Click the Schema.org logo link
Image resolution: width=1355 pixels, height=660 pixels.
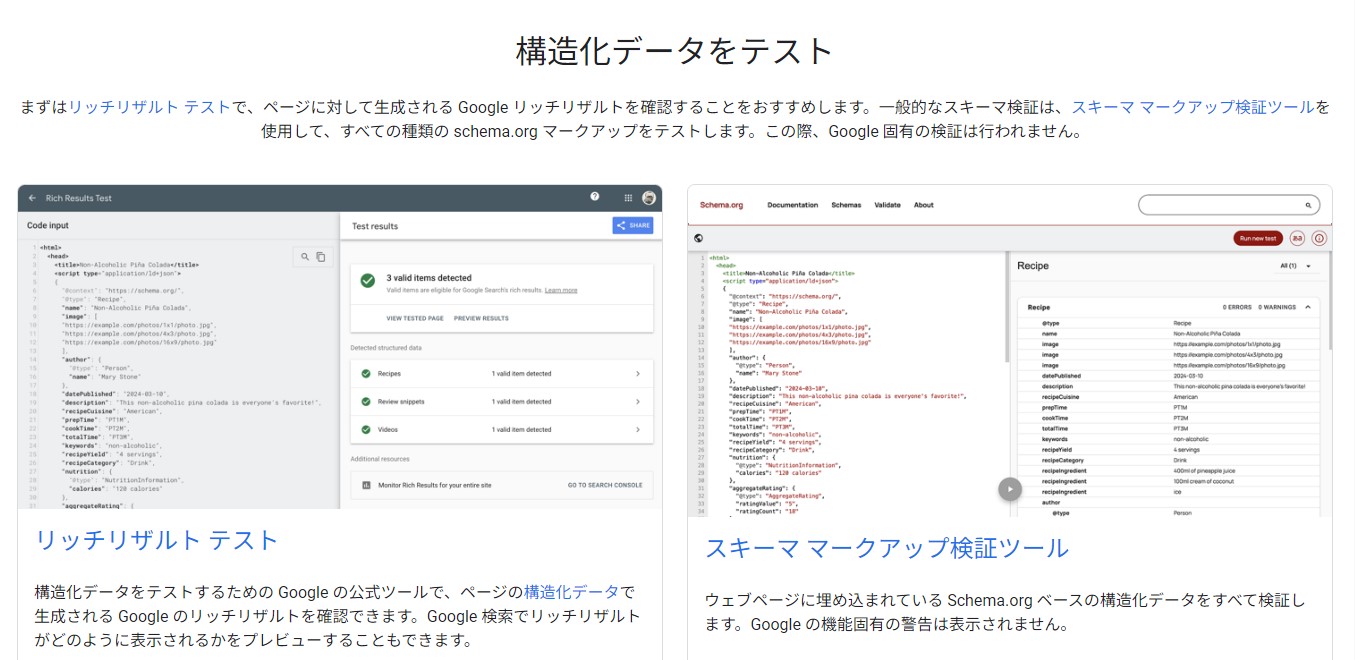click(721, 205)
